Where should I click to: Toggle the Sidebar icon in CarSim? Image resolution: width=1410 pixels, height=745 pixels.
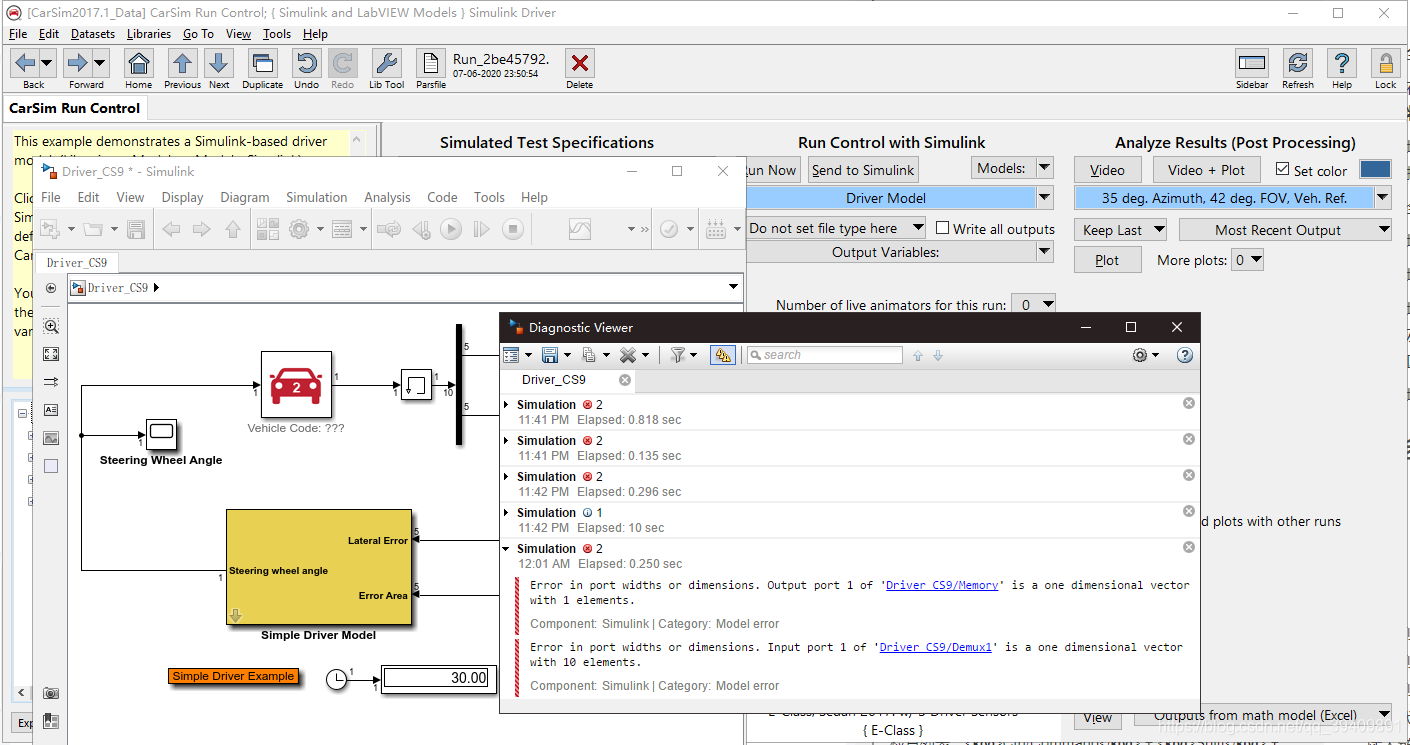pyautogui.click(x=1252, y=63)
